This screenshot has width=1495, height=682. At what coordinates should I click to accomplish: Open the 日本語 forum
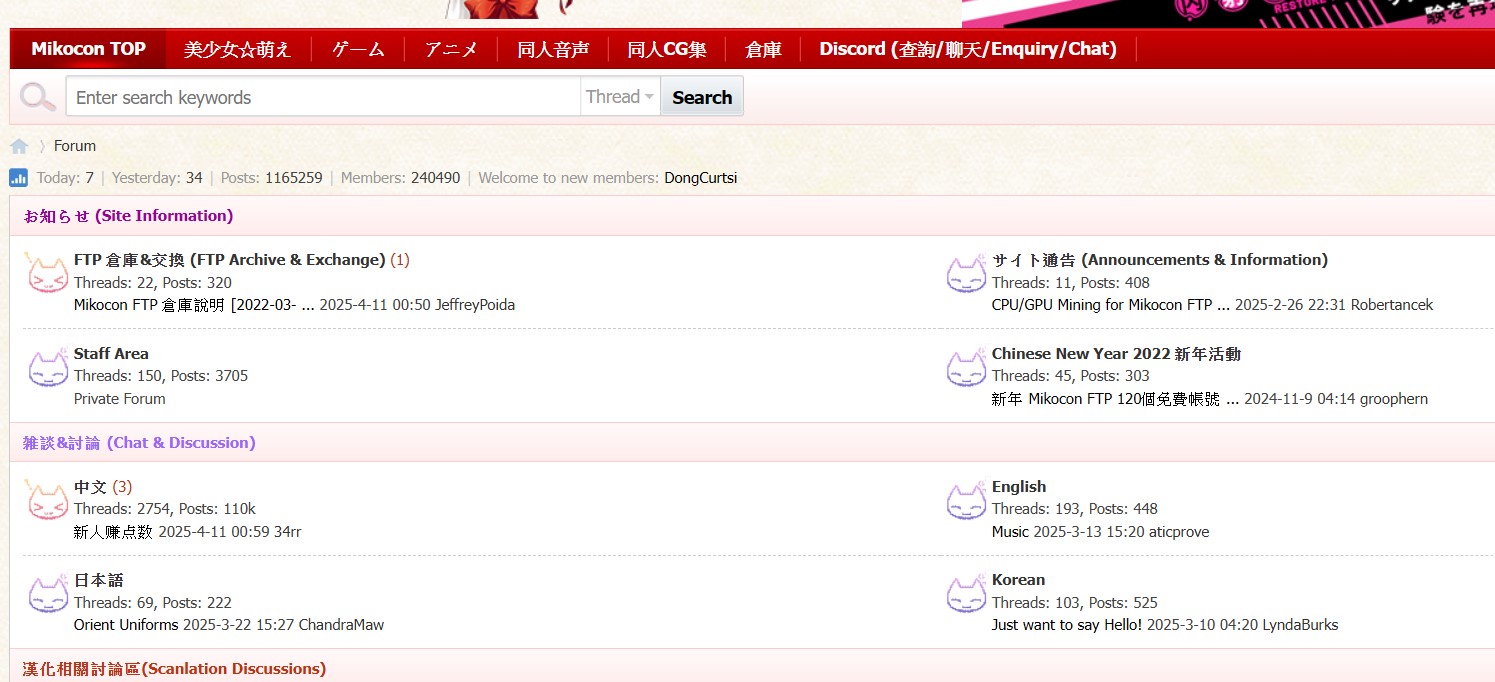click(x=98, y=580)
